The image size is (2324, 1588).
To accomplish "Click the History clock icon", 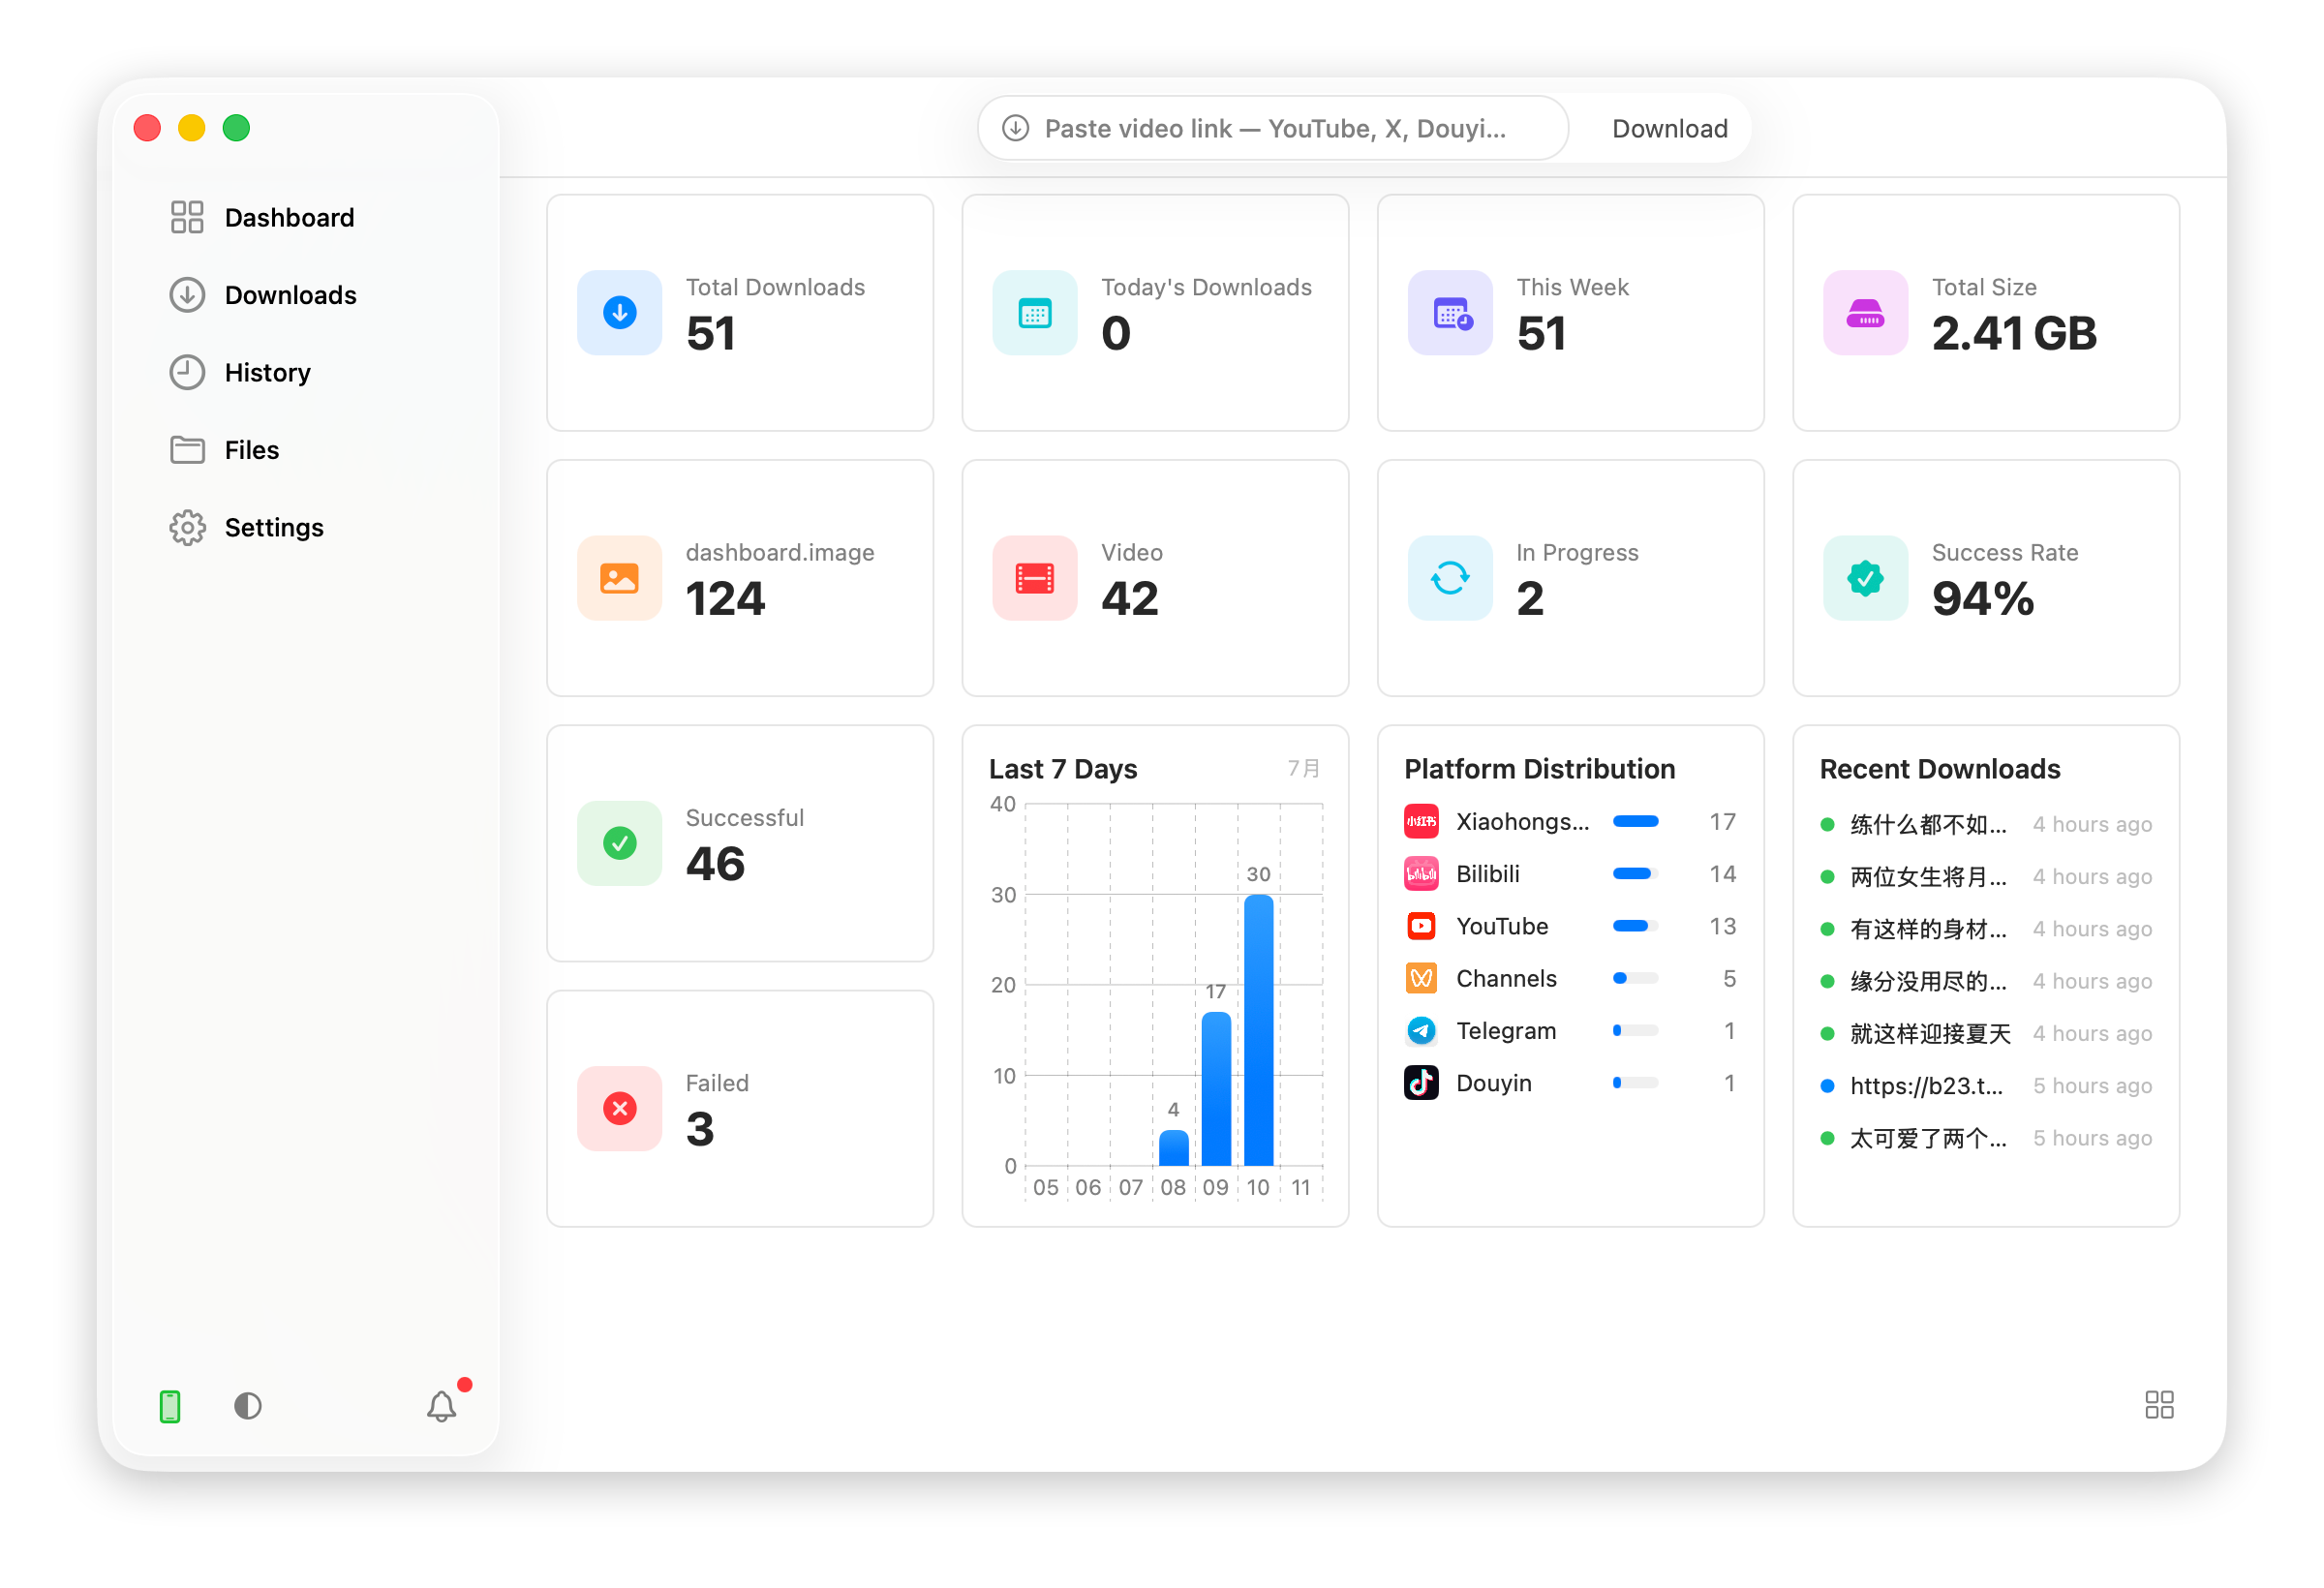I will [x=187, y=372].
